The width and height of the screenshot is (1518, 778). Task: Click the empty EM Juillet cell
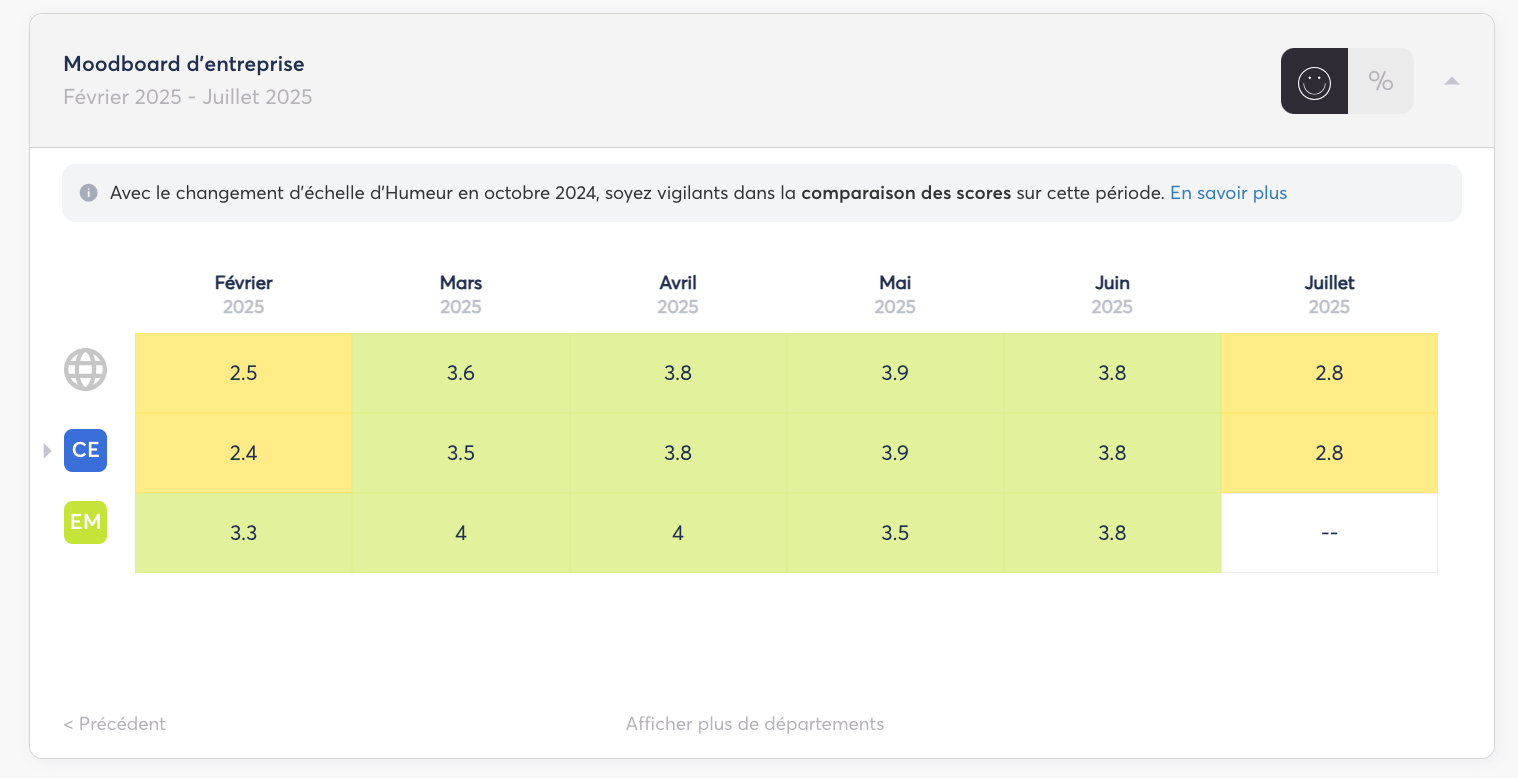pos(1329,533)
